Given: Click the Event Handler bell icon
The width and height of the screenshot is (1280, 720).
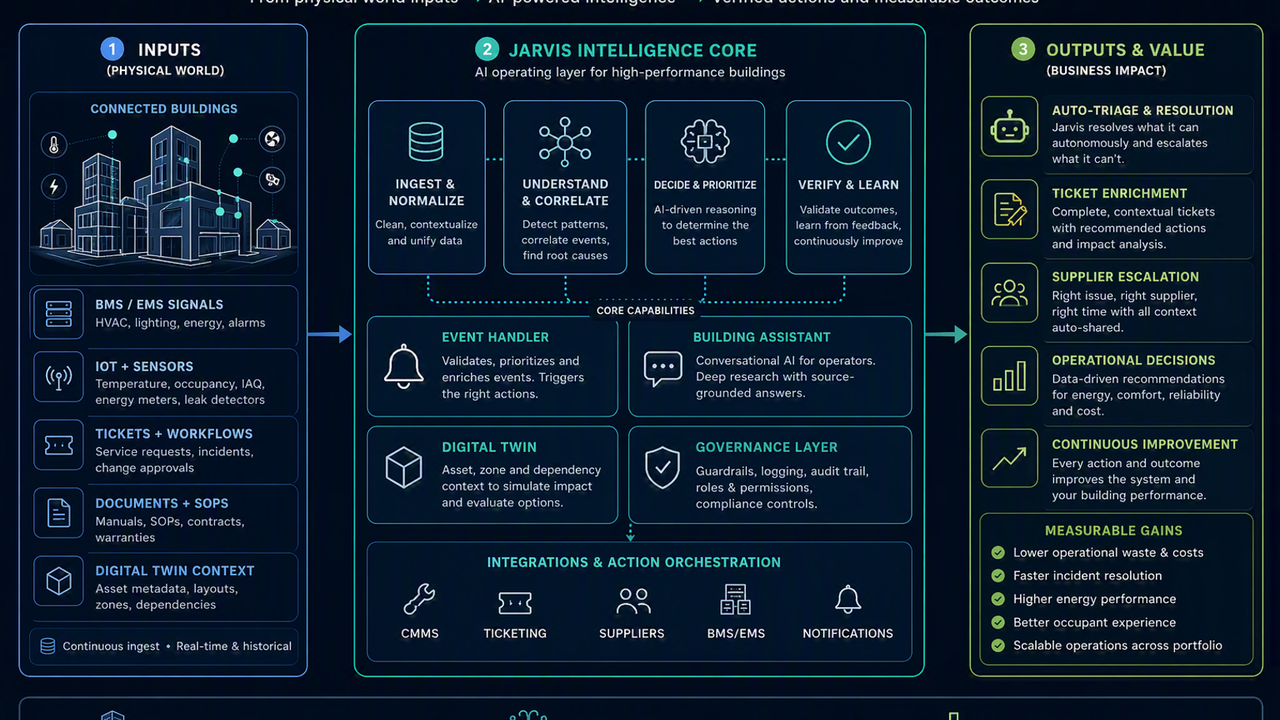Looking at the screenshot, I should (404, 366).
